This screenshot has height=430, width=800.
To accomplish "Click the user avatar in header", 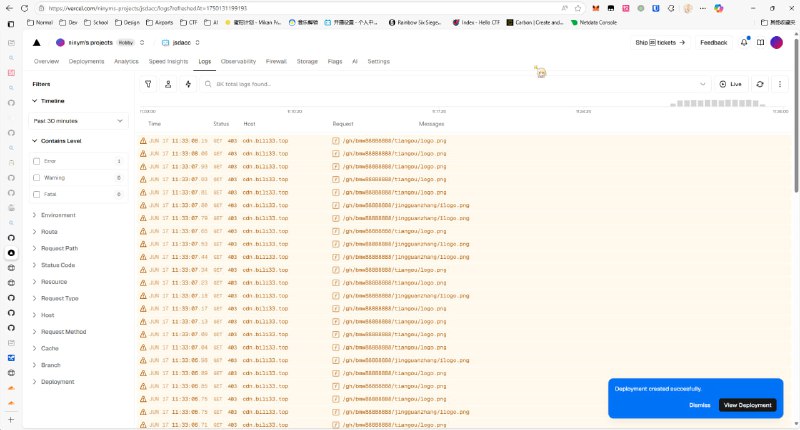I will point(776,42).
